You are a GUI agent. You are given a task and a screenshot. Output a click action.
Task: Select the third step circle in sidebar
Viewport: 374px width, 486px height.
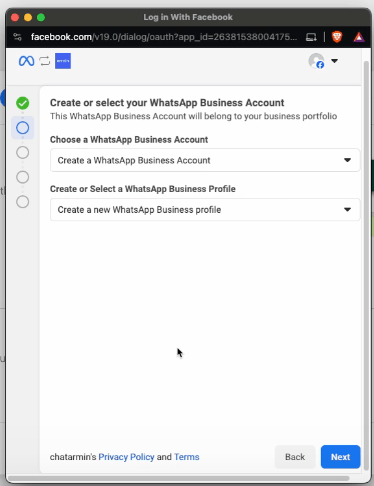click(x=23, y=152)
